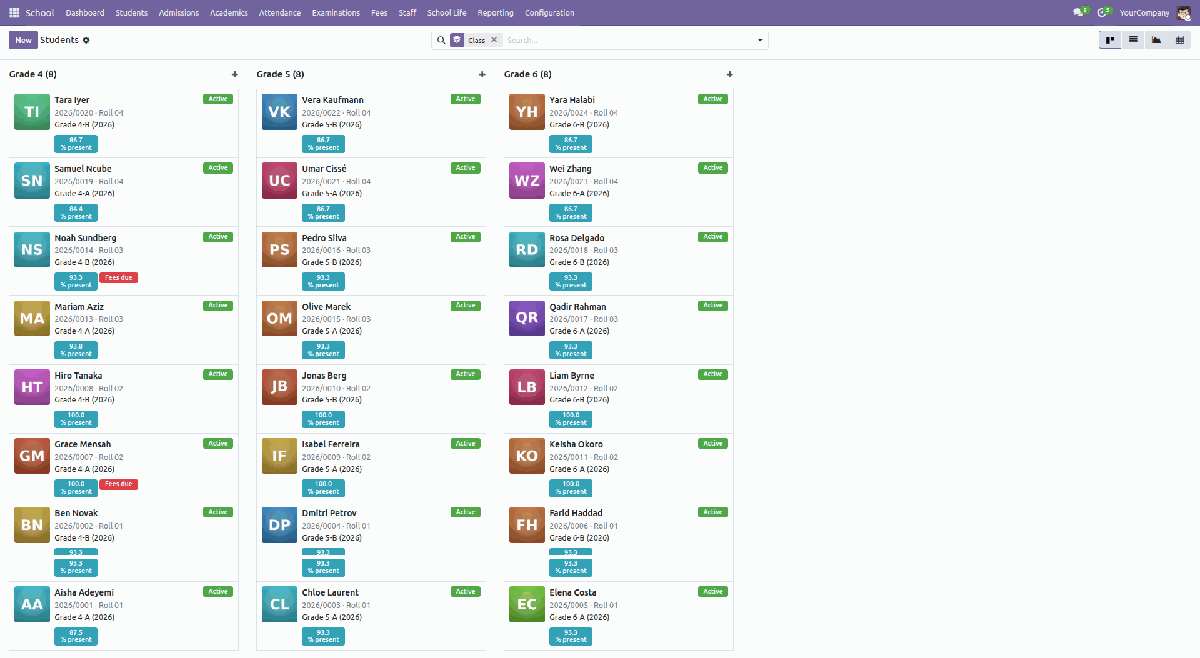This screenshot has width=1200, height=658.
Task: Open the conversations chat icon
Action: [x=1081, y=13]
